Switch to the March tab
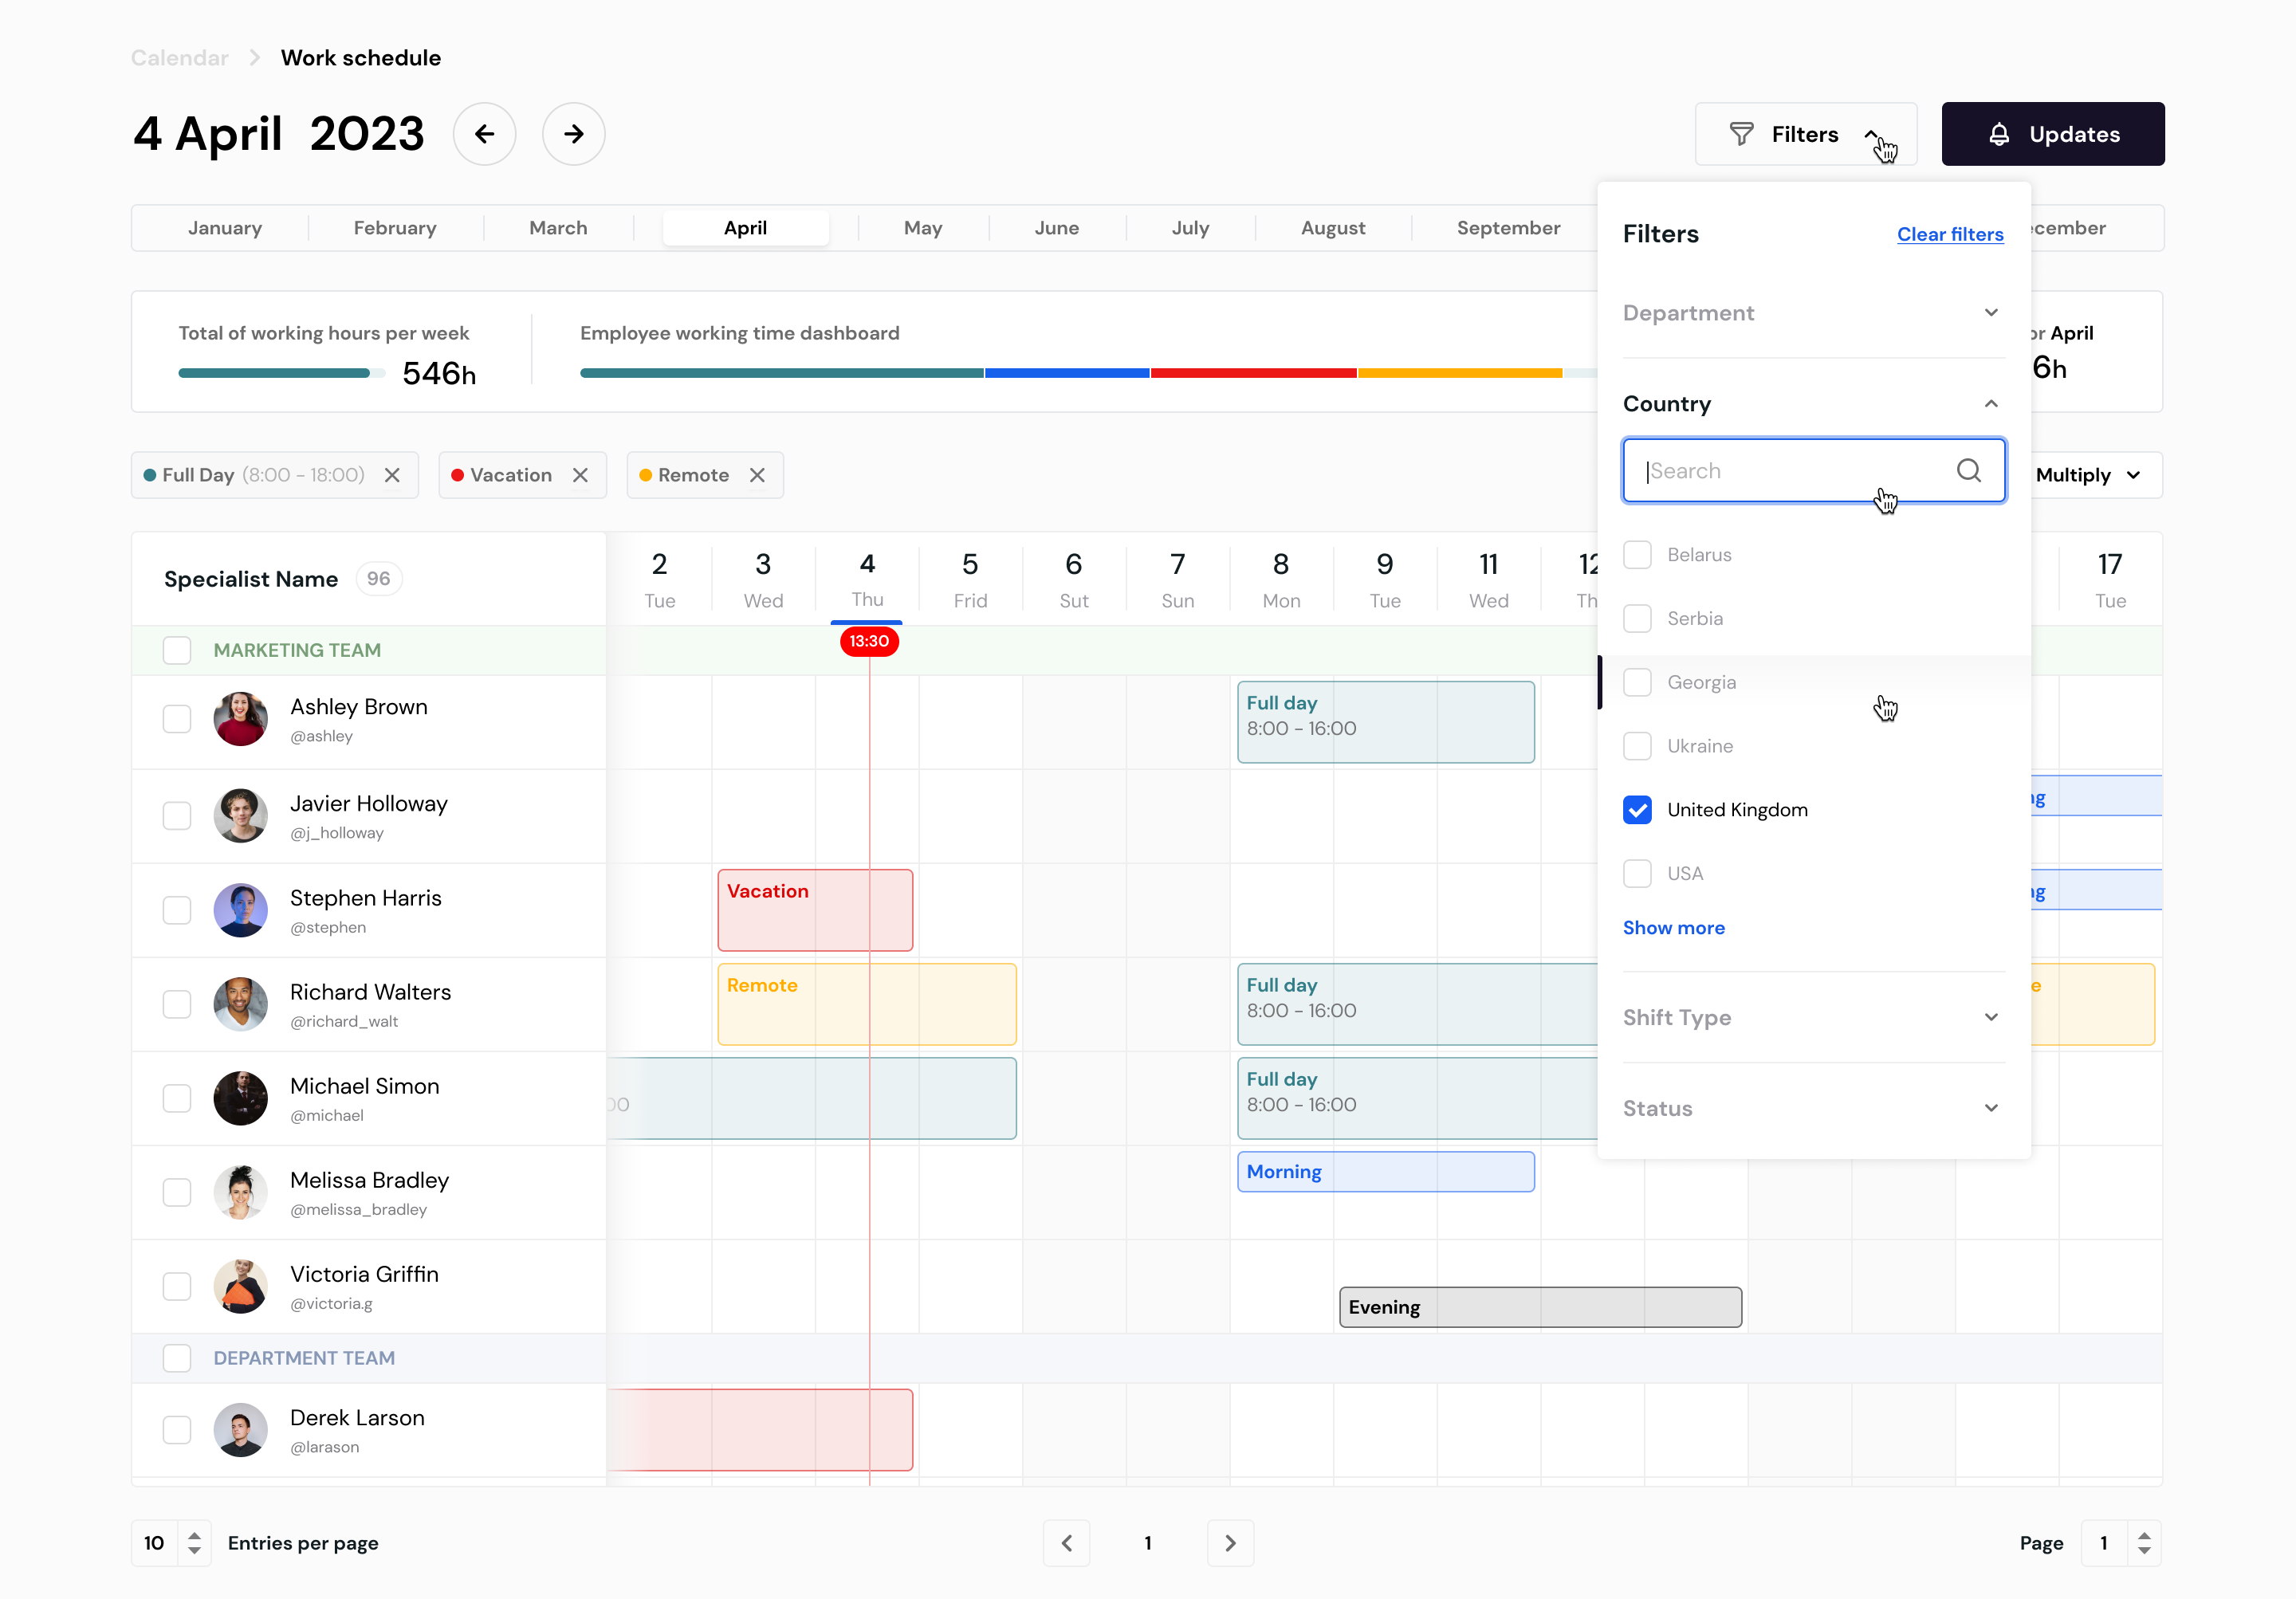Viewport: 2296px width, 1599px height. [558, 228]
